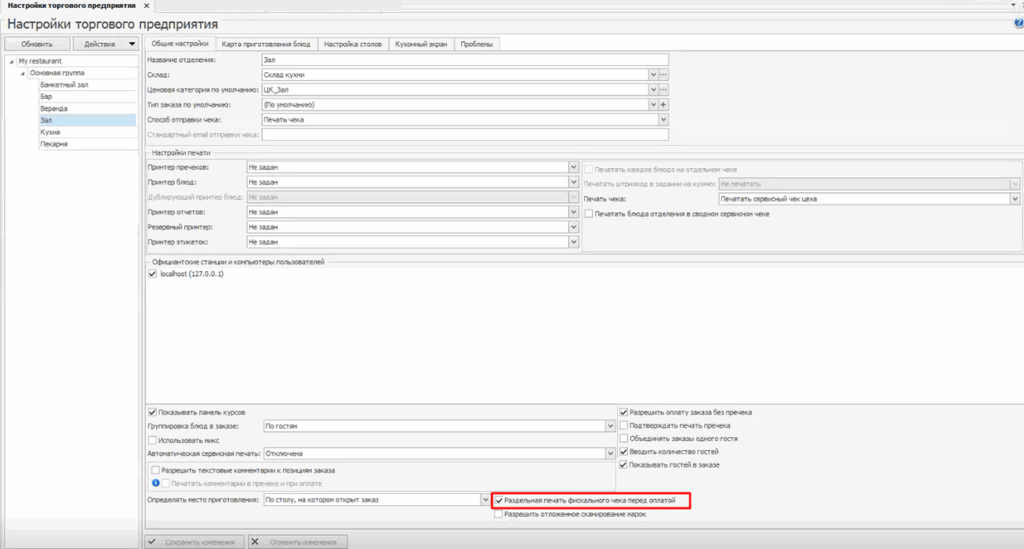Enable Использовать микс checkbox
Image resolution: width=1024 pixels, height=549 pixels.
point(152,440)
